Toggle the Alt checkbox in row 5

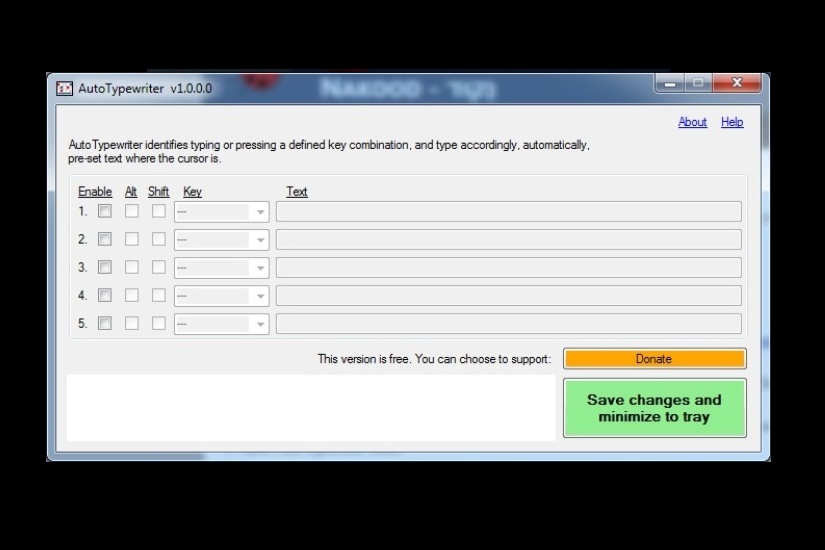tap(132, 323)
